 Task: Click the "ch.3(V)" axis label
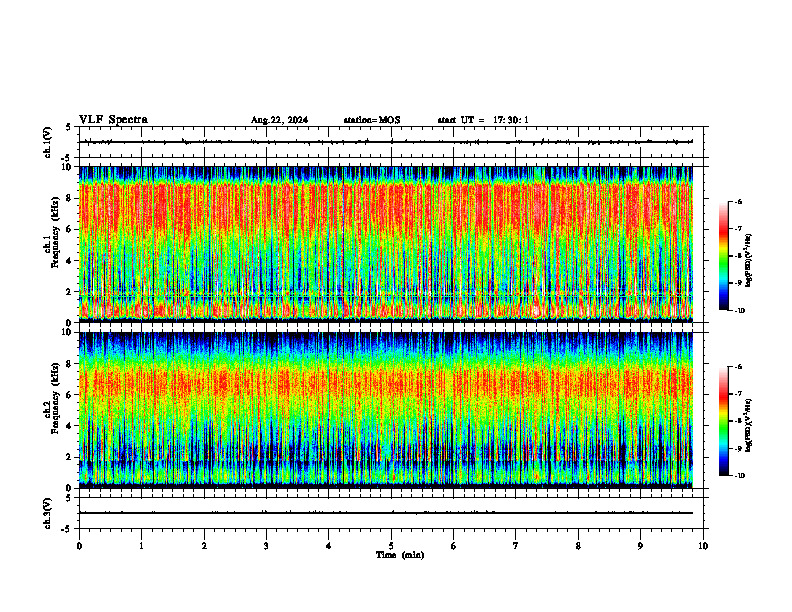point(48,513)
